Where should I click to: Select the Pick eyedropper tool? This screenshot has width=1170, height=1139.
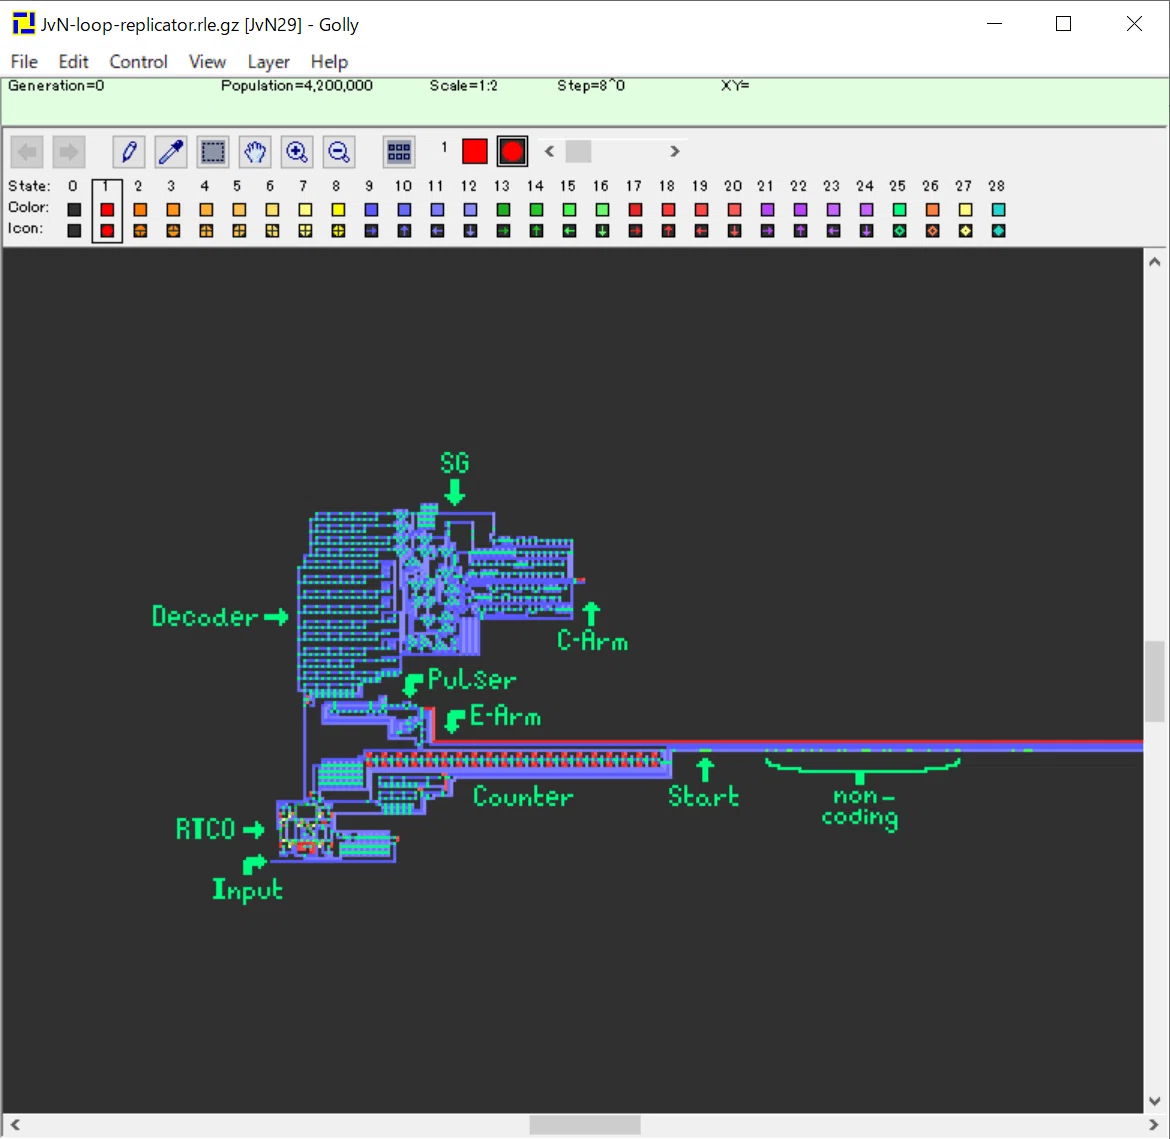[171, 152]
